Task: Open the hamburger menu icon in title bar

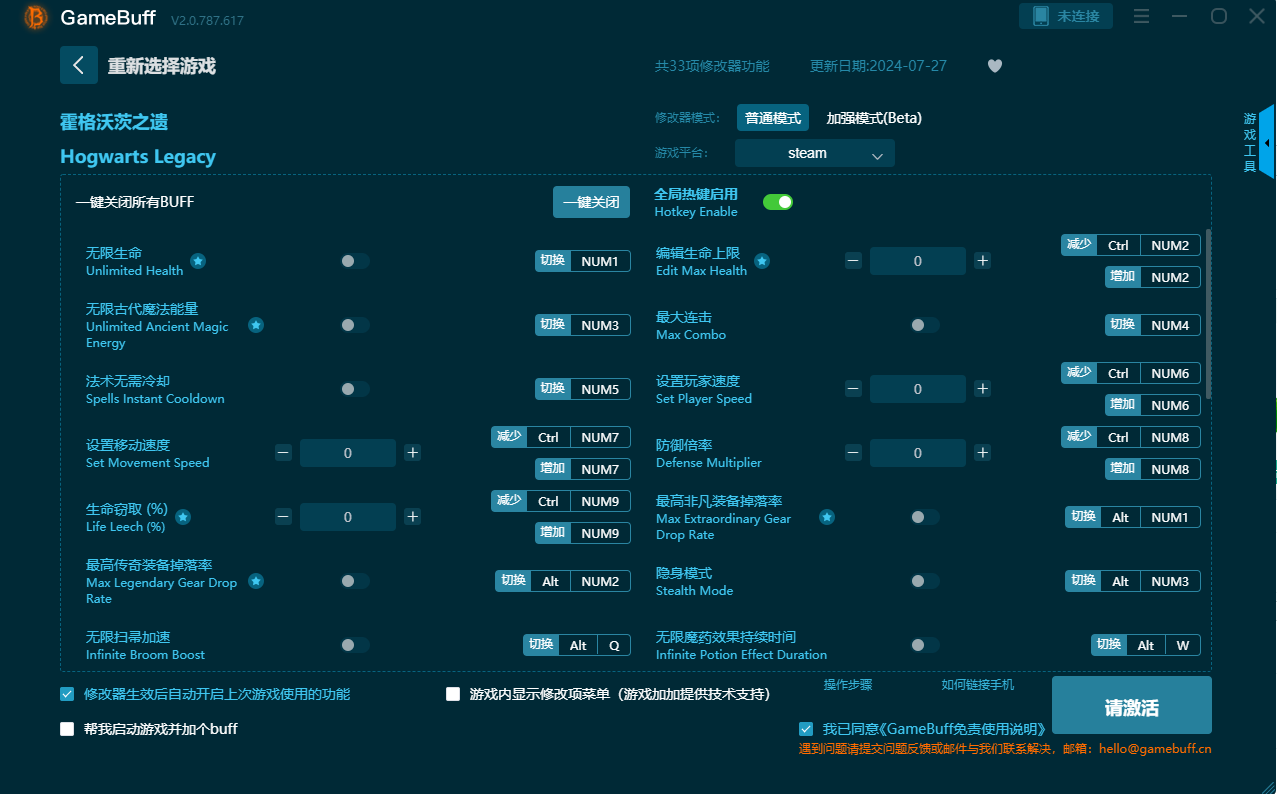Action: (x=1141, y=16)
